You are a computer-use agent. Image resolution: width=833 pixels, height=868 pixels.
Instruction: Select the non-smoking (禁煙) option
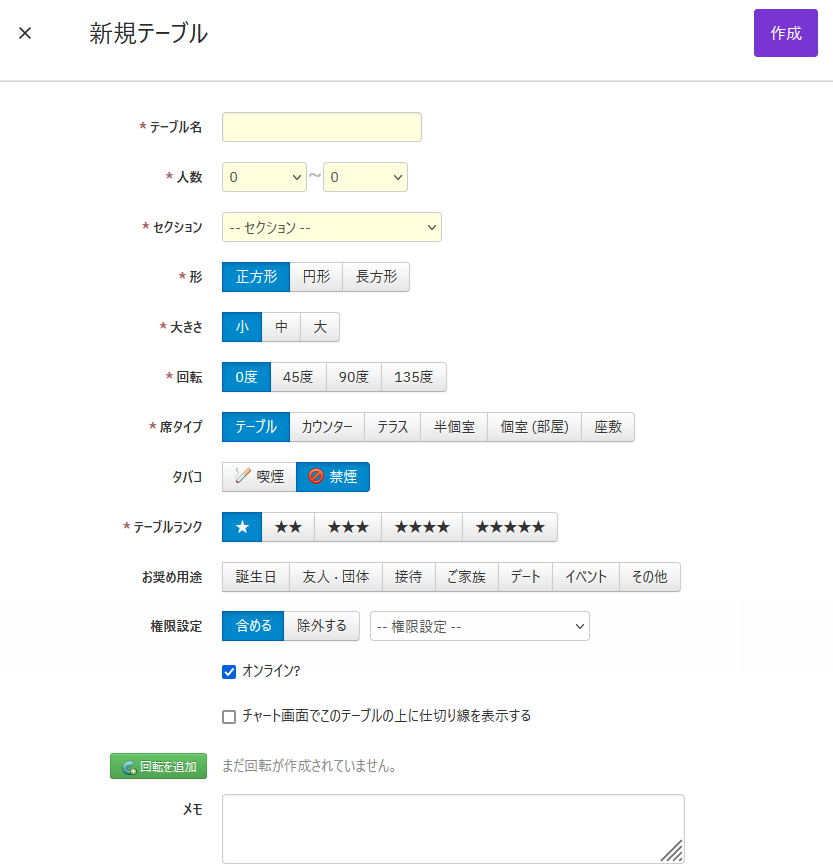click(x=333, y=477)
